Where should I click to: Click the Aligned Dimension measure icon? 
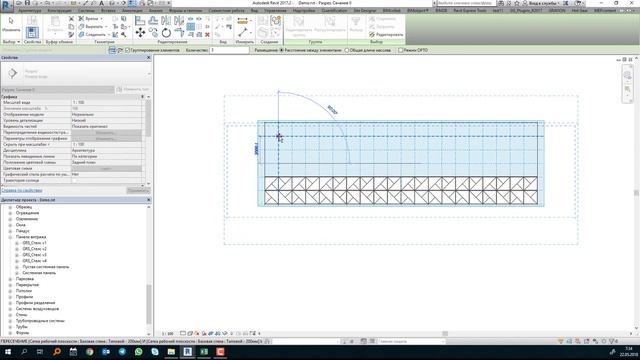(x=242, y=21)
